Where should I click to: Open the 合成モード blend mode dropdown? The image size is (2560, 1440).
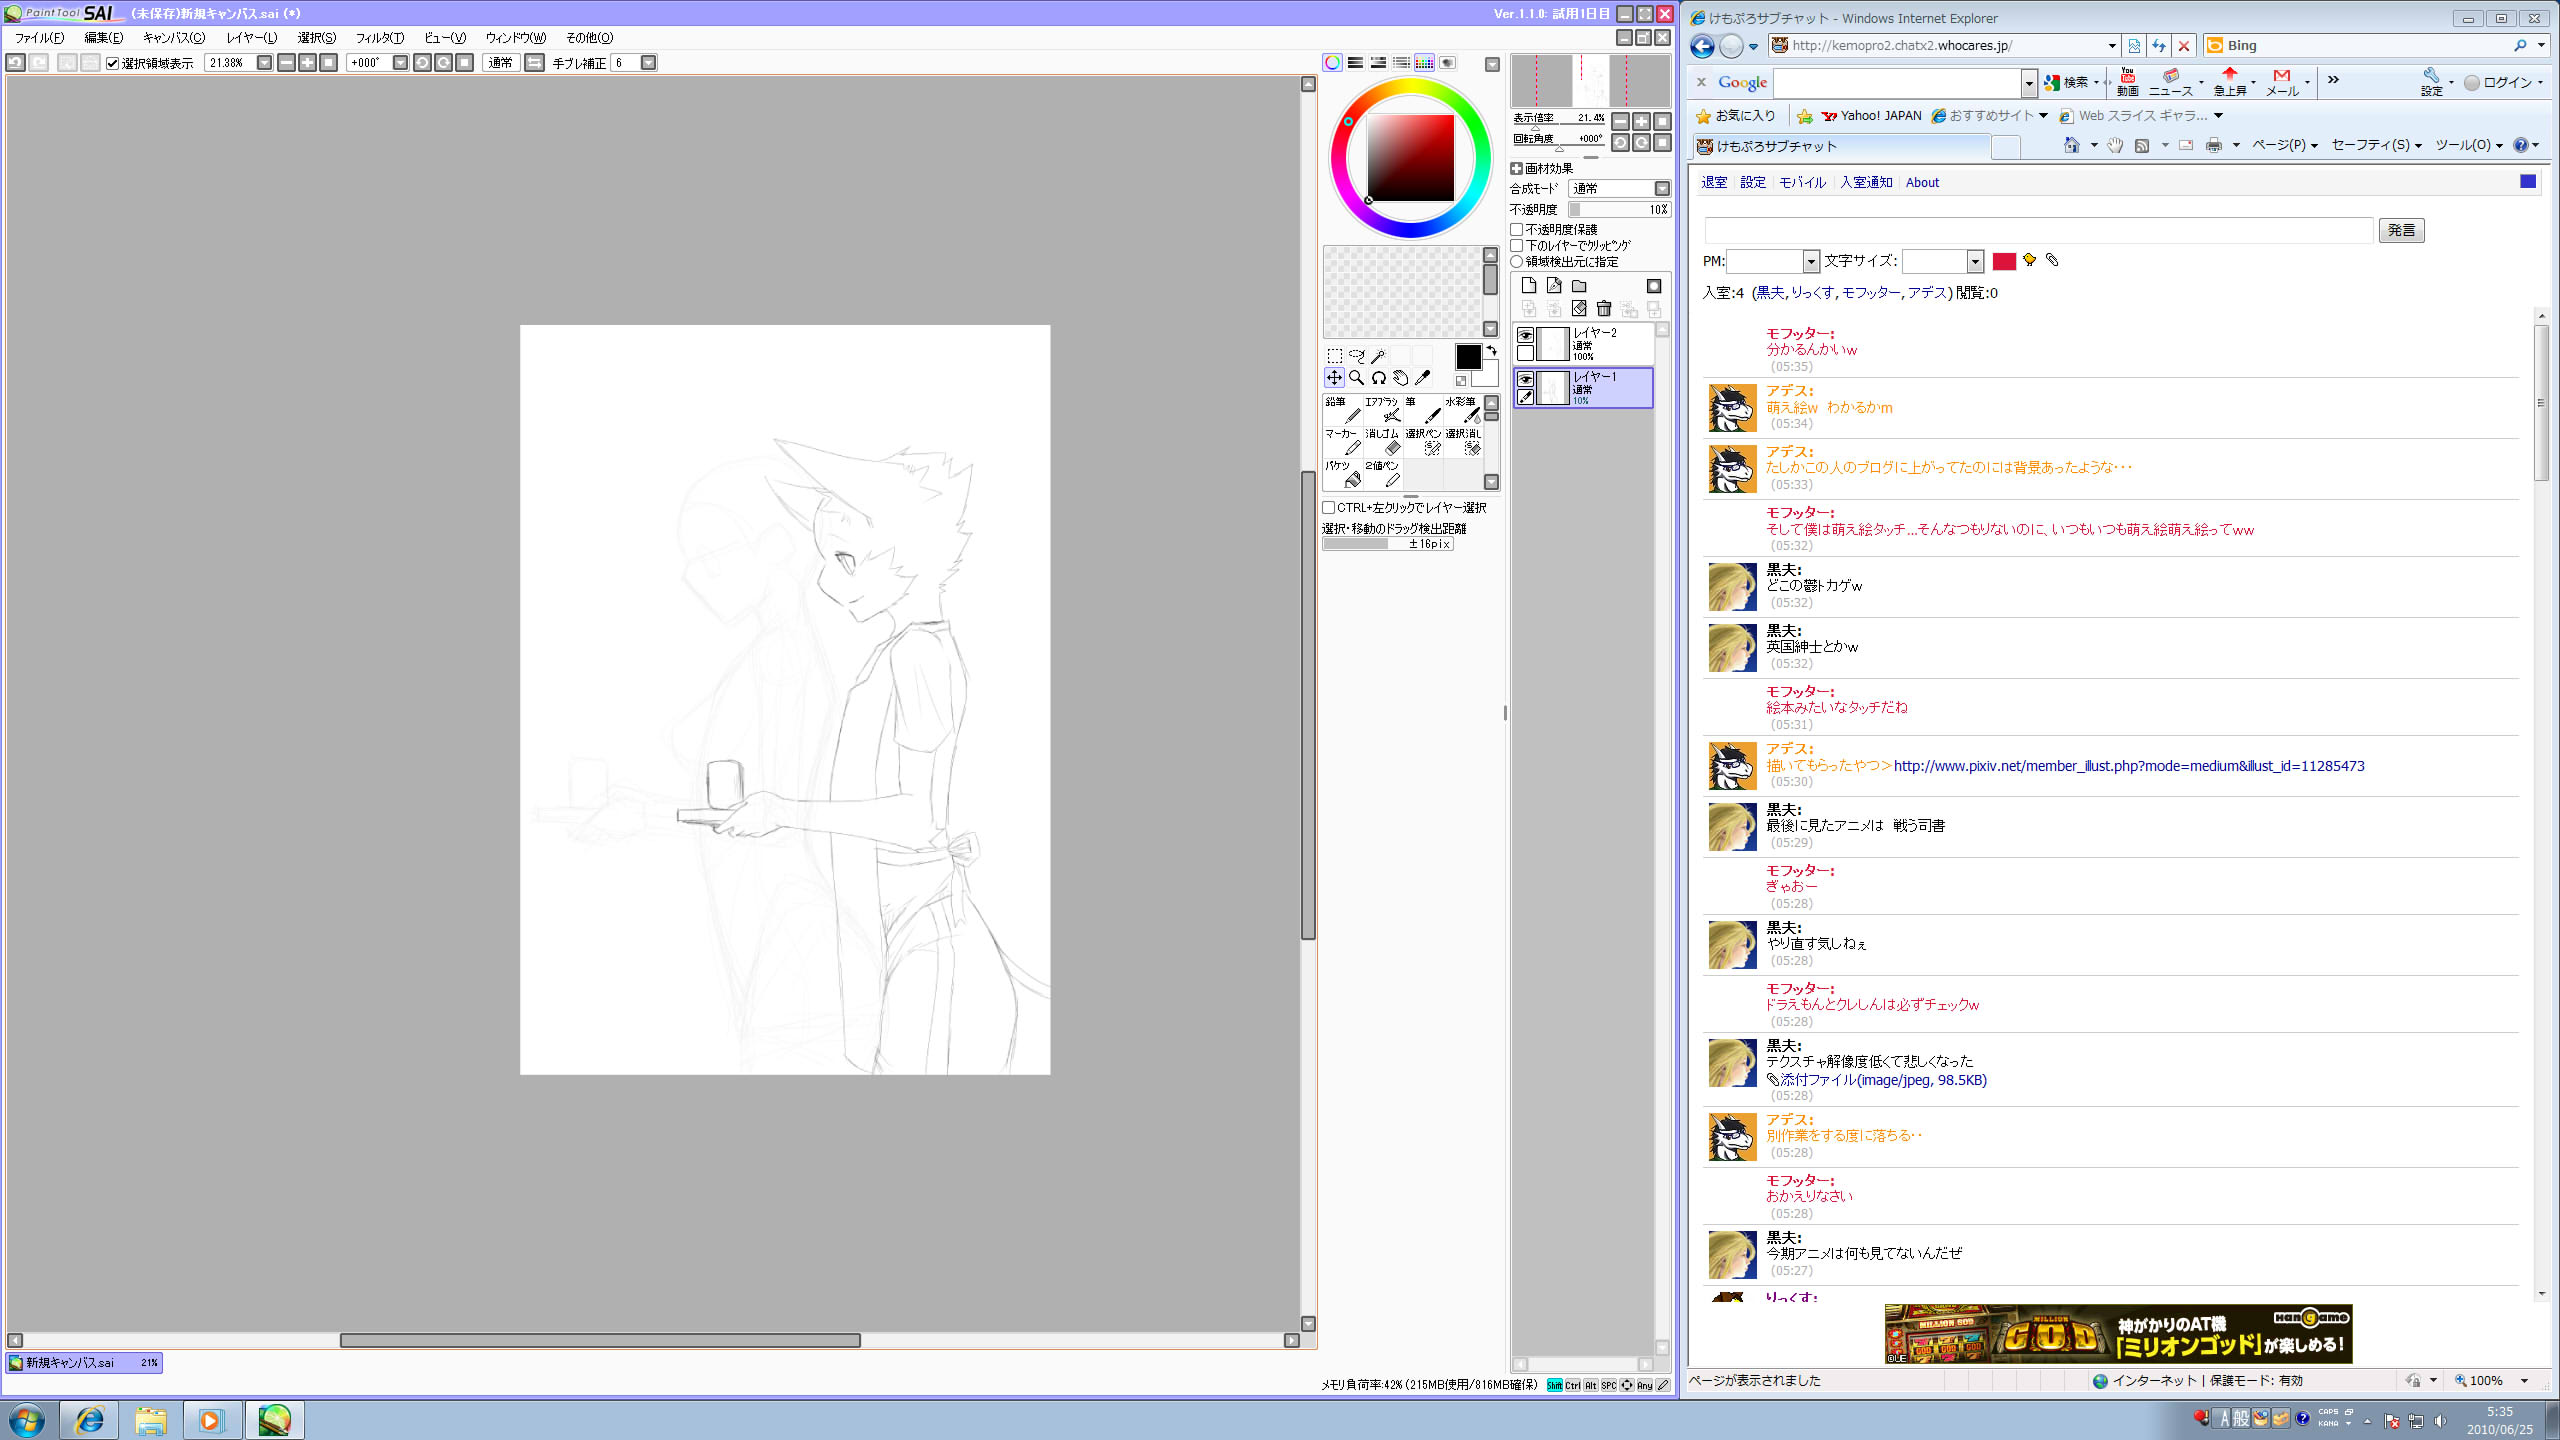tap(1662, 189)
